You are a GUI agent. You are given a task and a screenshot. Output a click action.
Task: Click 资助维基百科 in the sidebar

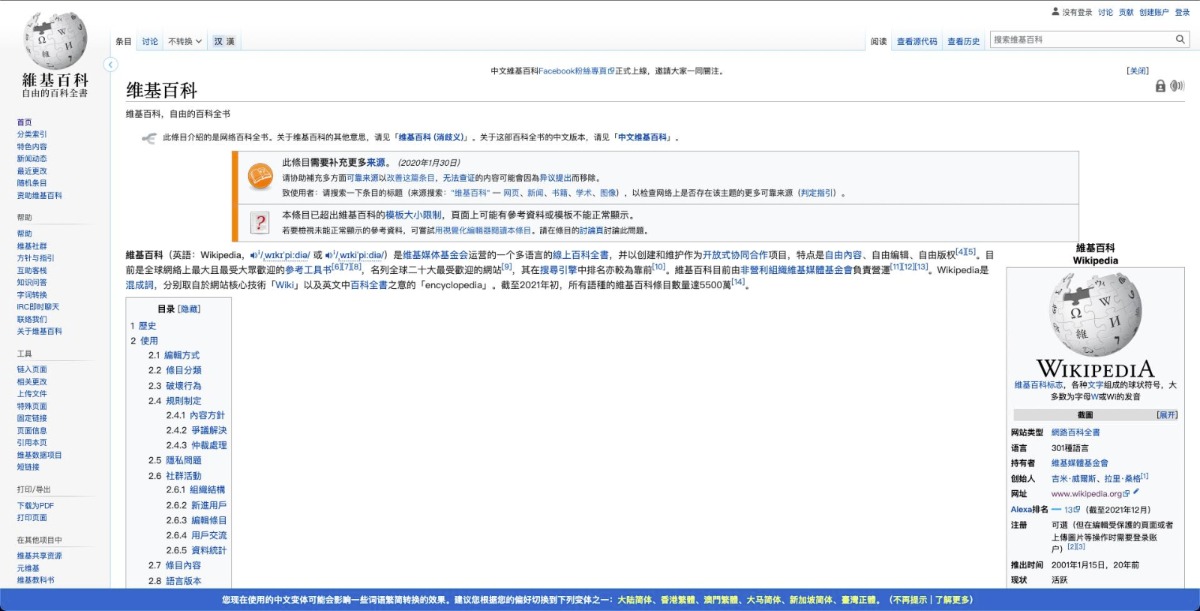pyautogui.click(x=39, y=195)
